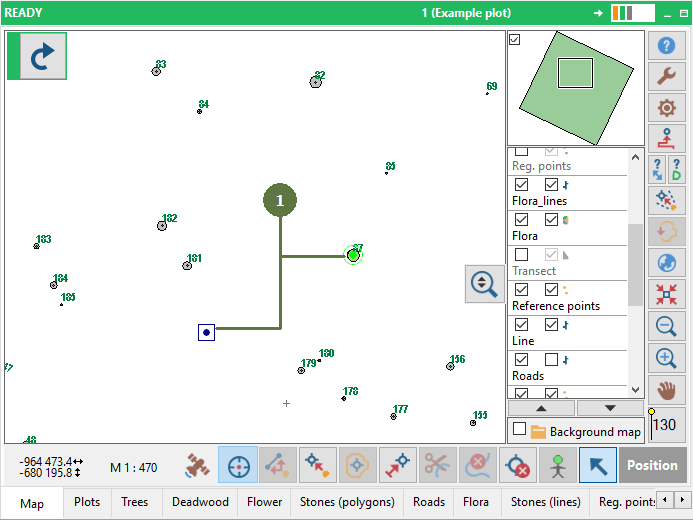Screen dimensions: 693x520
Task: Click the green highlighted tree point
Action: point(353,255)
